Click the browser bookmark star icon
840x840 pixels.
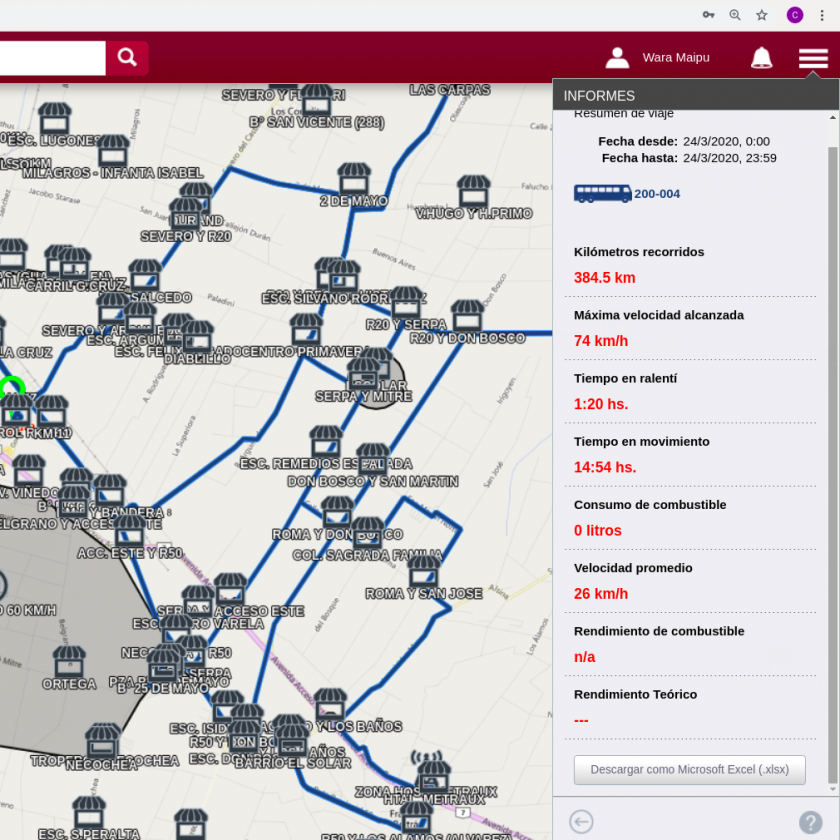(762, 15)
